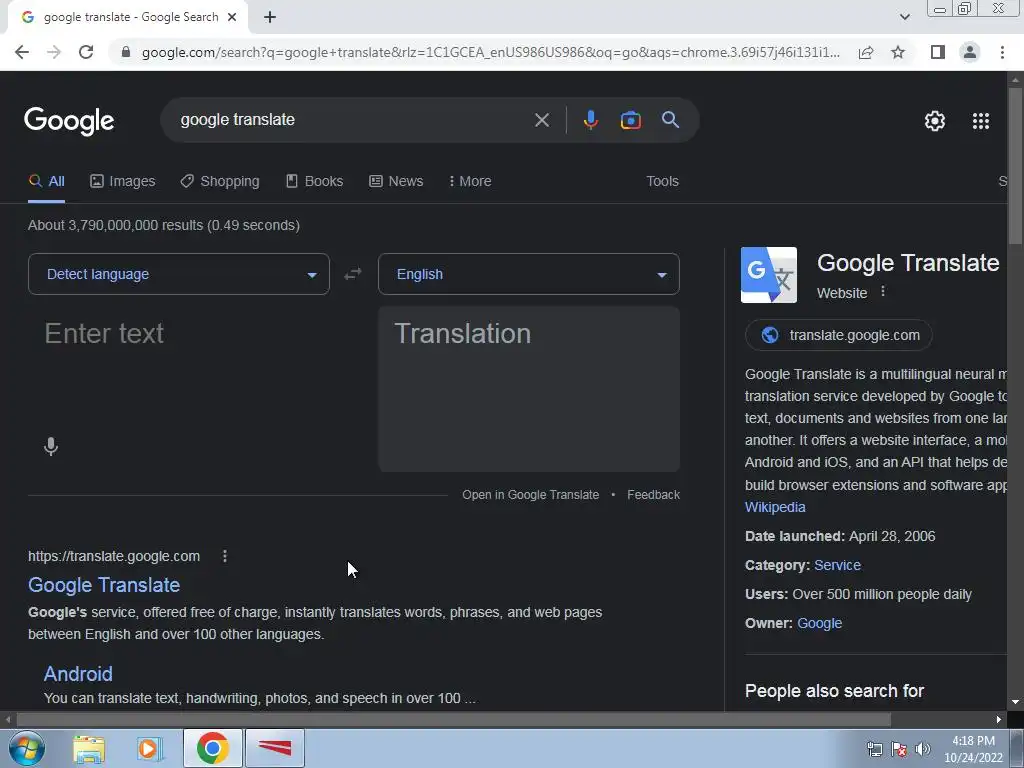The width and height of the screenshot is (1024, 768).
Task: Click the result count text
Action: pyautogui.click(x=164, y=225)
